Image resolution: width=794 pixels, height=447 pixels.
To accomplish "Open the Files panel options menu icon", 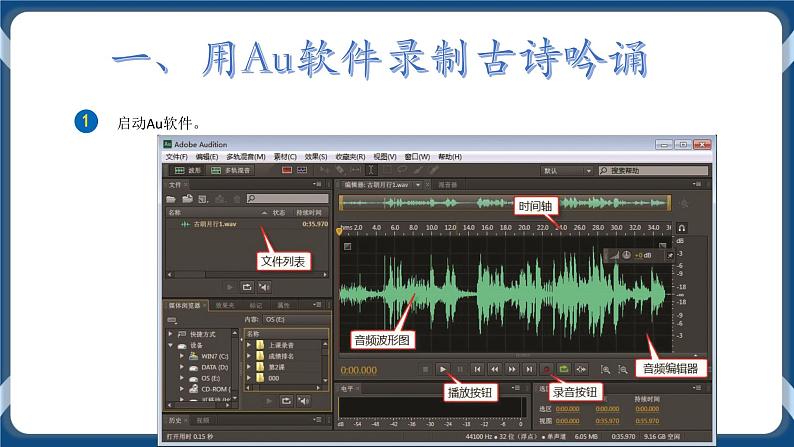I will click(x=317, y=184).
